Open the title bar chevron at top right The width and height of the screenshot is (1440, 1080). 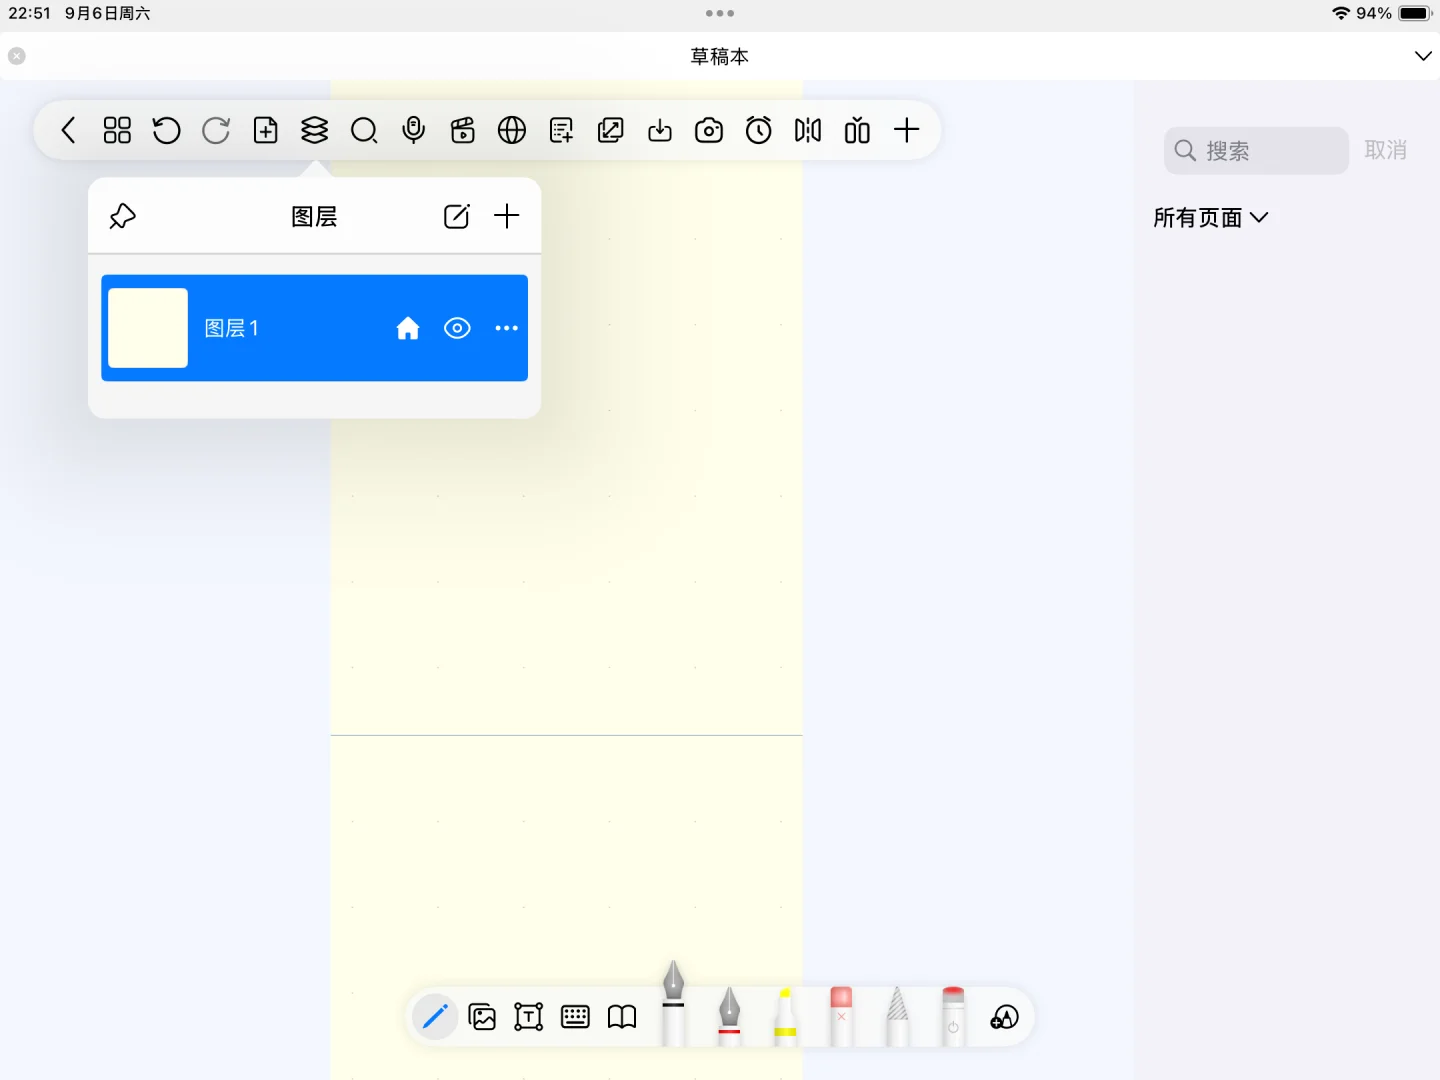(1424, 56)
